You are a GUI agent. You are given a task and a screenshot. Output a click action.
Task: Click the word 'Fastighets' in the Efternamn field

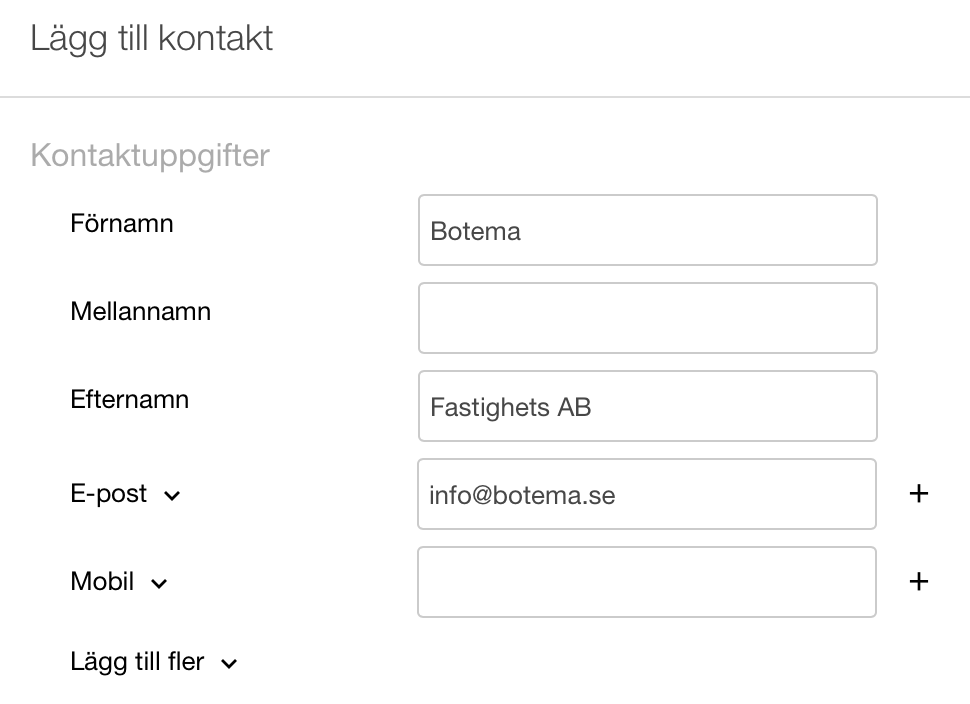point(490,407)
